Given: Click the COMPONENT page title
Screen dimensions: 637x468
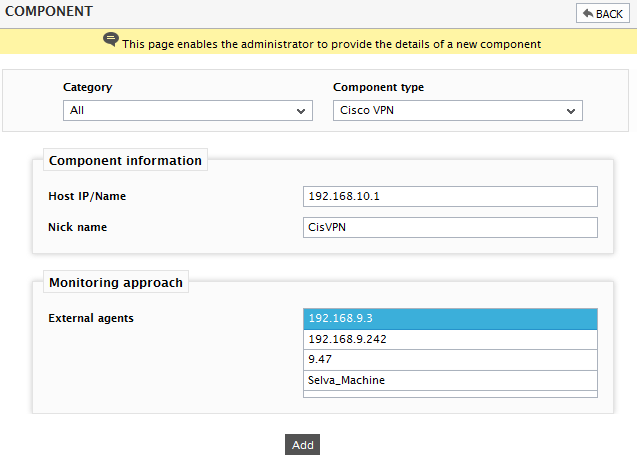Looking at the screenshot, I should pos(49,11).
